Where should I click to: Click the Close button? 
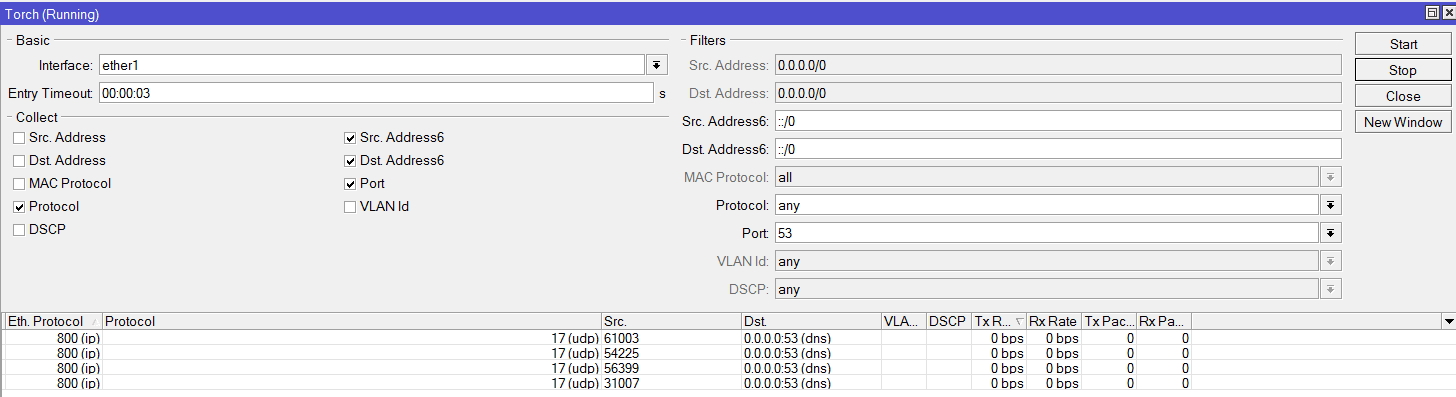coord(1403,96)
